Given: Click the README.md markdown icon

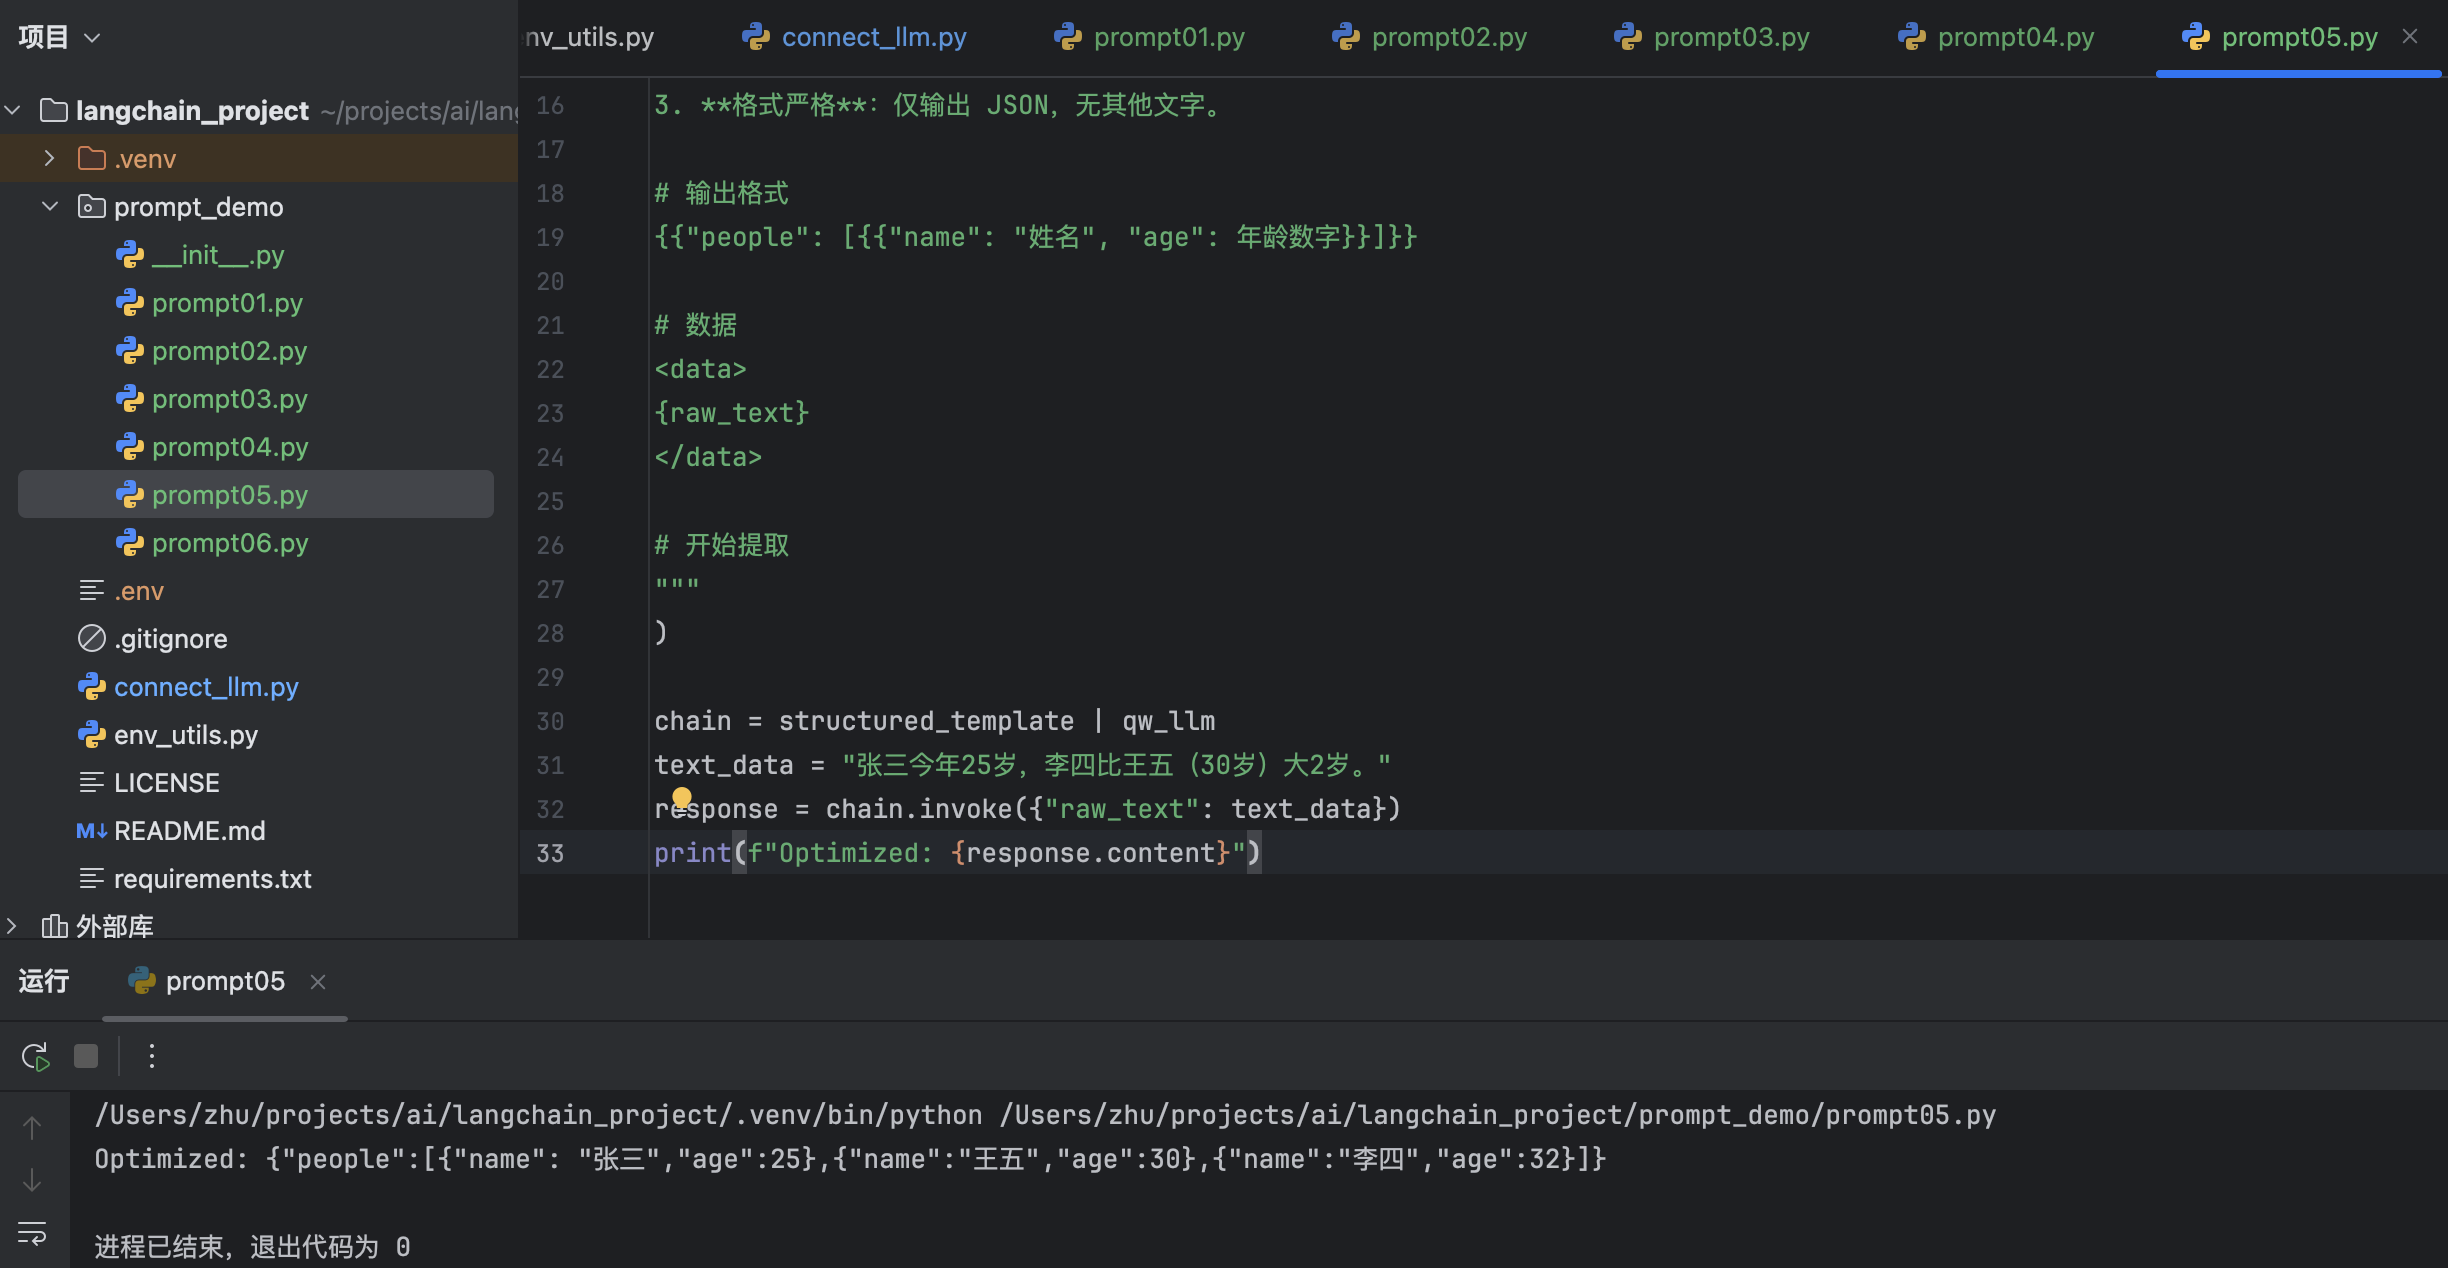Looking at the screenshot, I should coord(92,831).
